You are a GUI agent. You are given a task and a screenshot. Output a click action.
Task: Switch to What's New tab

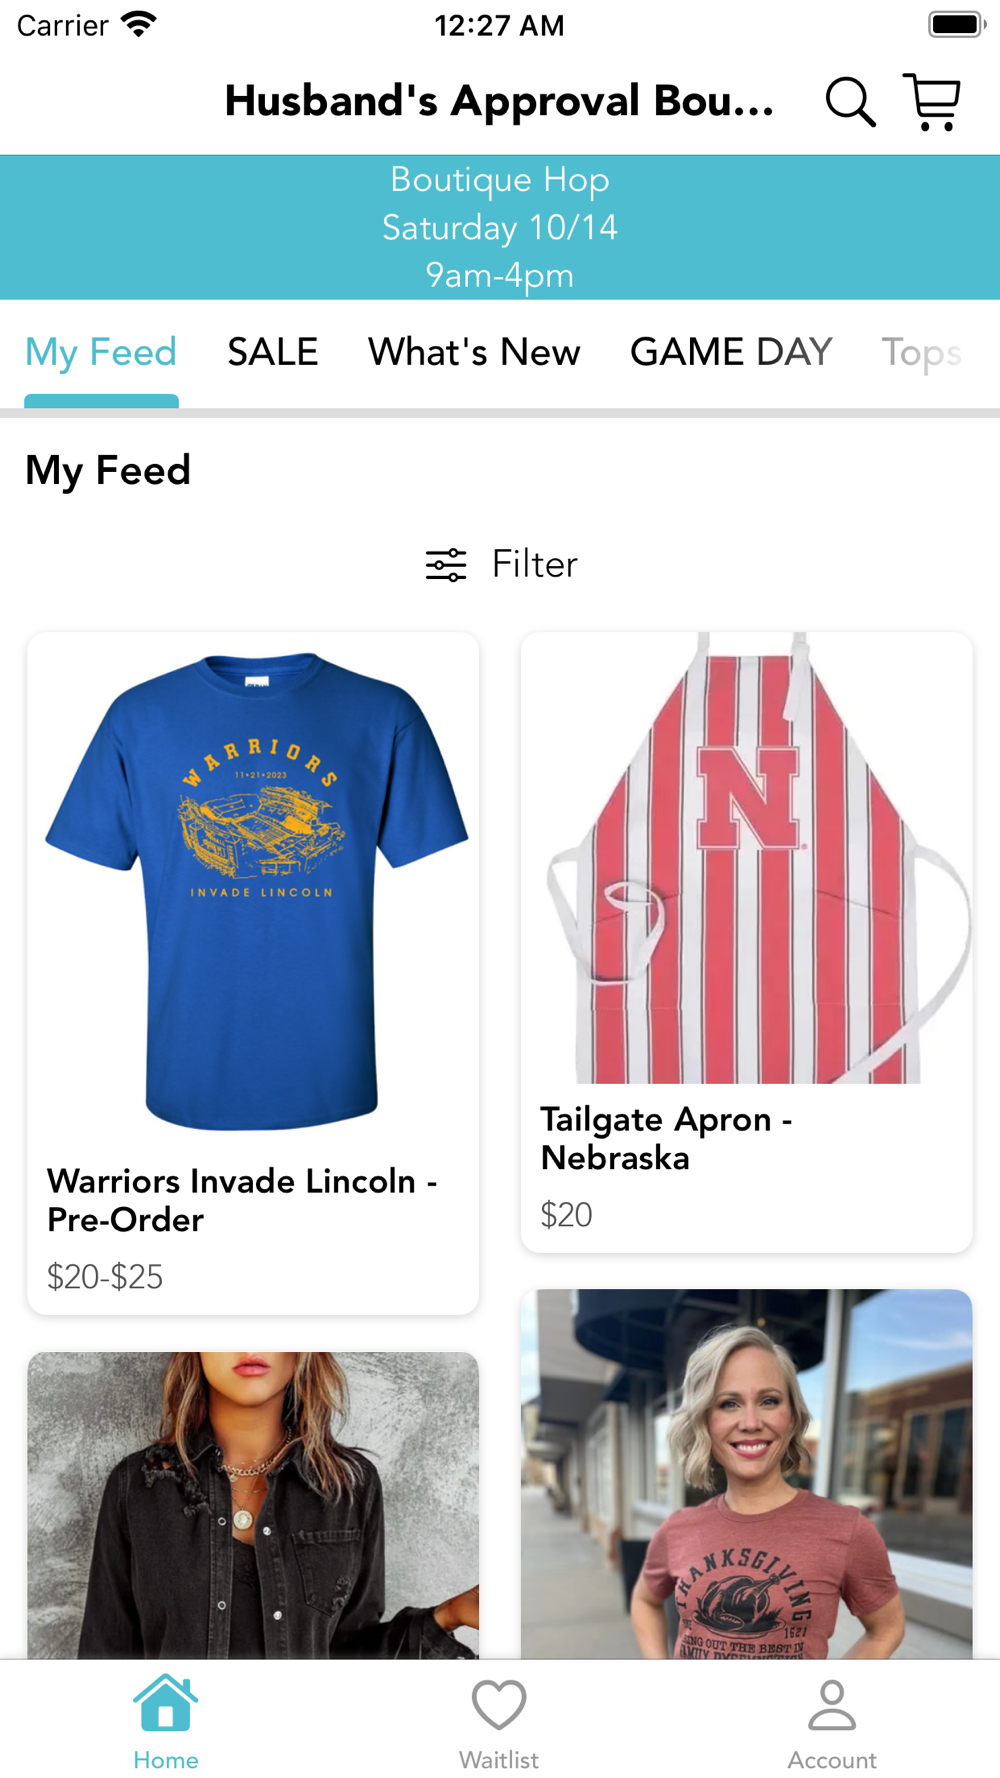[x=474, y=352]
